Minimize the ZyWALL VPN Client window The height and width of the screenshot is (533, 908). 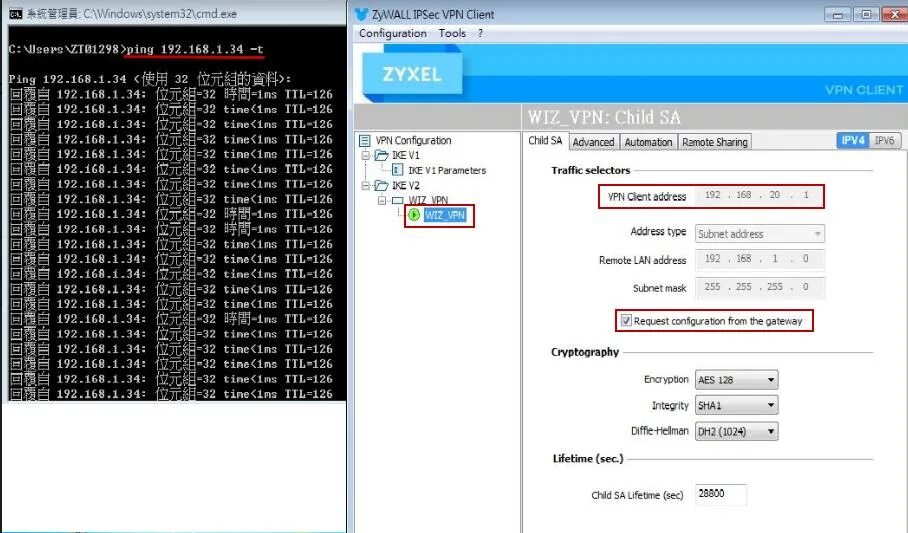pos(837,14)
